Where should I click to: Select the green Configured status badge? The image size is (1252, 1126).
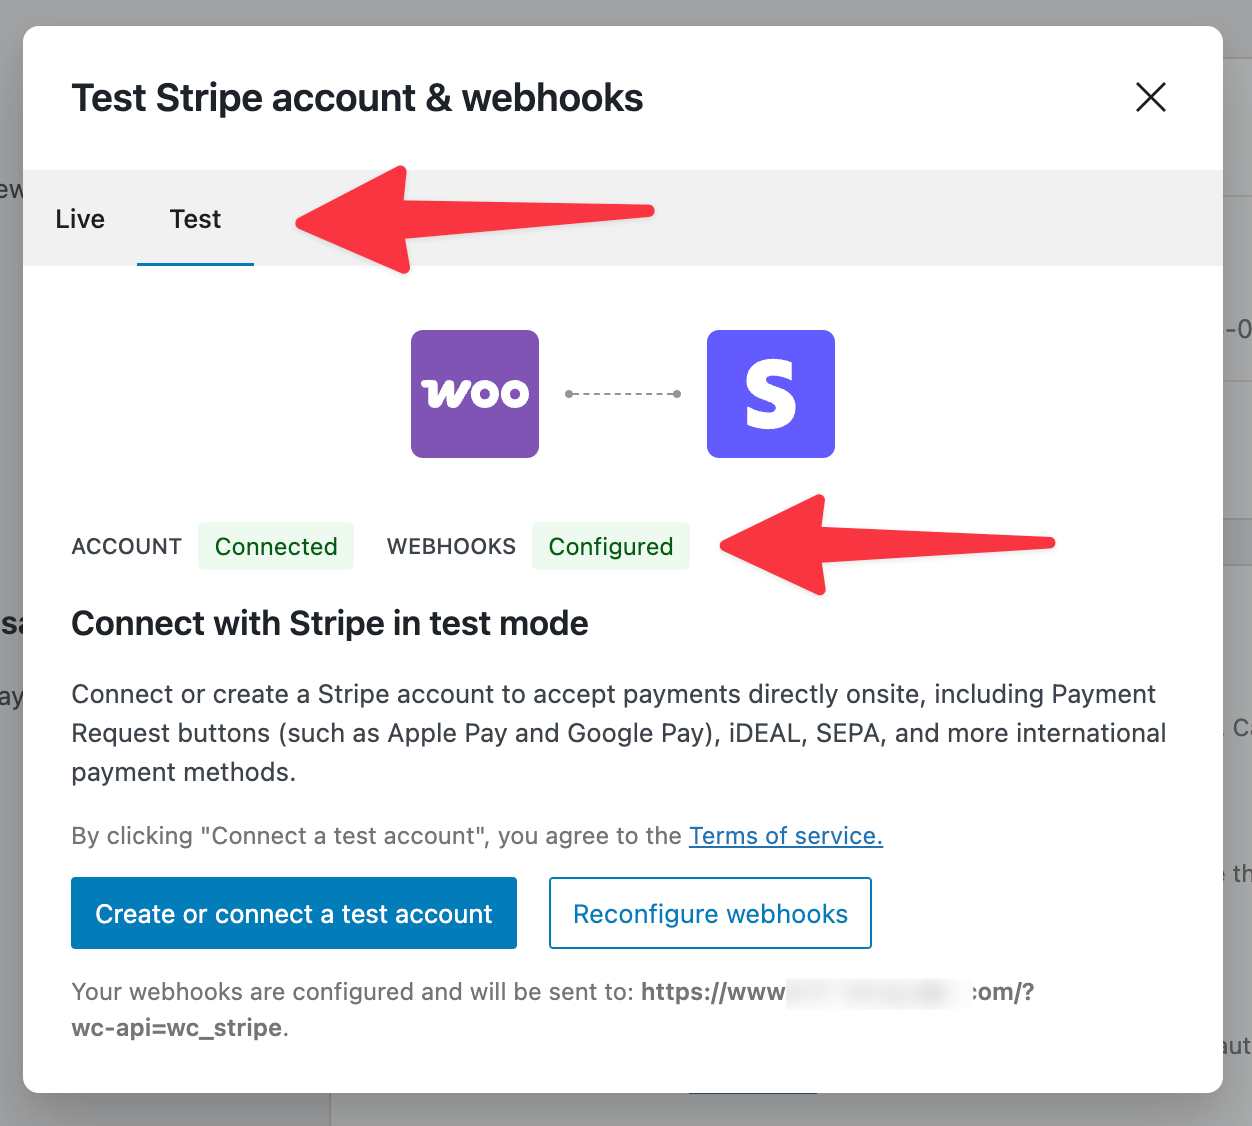[610, 546]
